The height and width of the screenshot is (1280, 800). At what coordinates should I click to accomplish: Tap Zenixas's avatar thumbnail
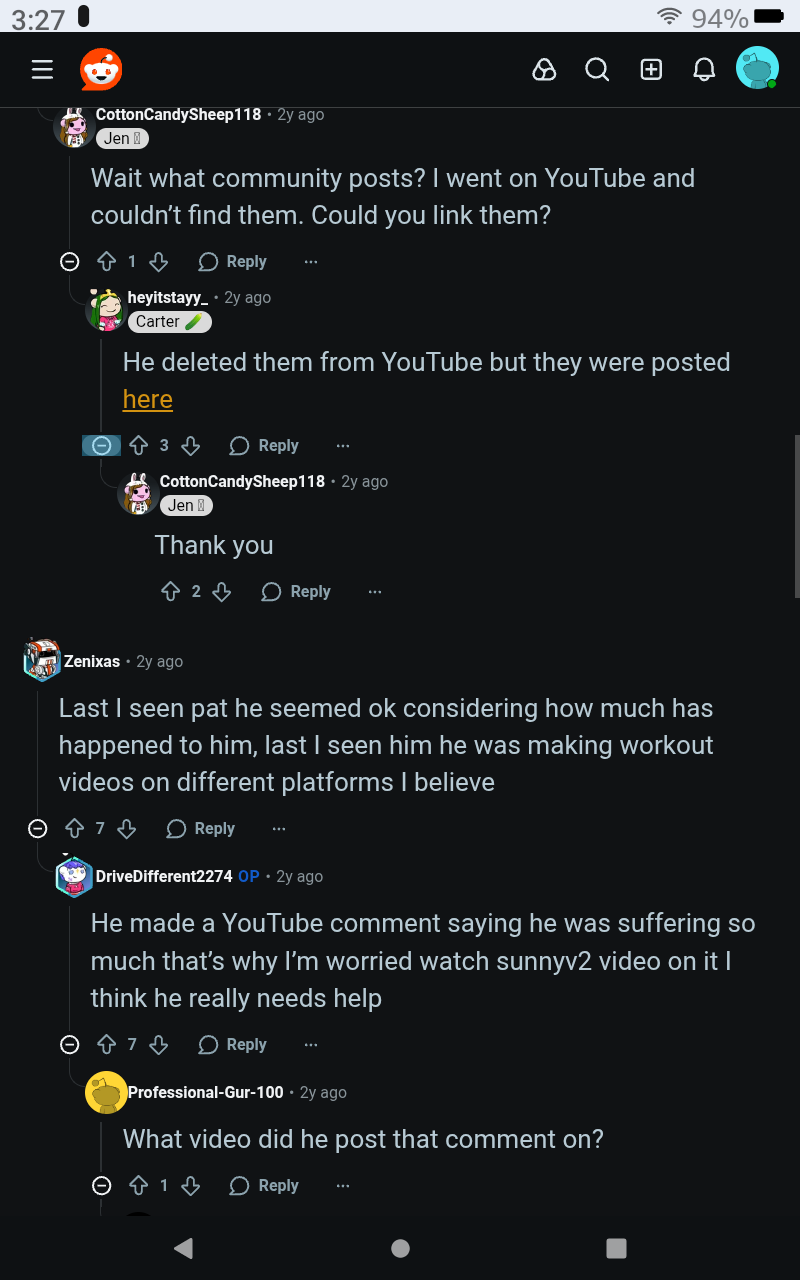click(42, 660)
